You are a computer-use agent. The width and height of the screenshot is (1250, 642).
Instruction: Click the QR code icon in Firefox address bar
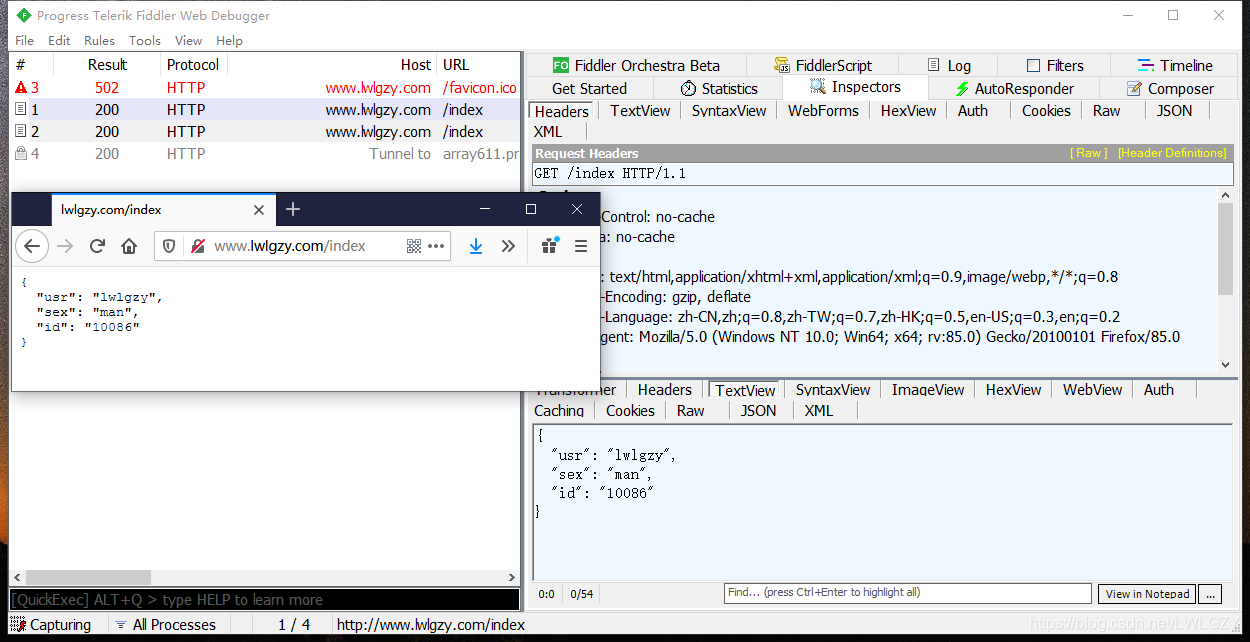click(414, 246)
